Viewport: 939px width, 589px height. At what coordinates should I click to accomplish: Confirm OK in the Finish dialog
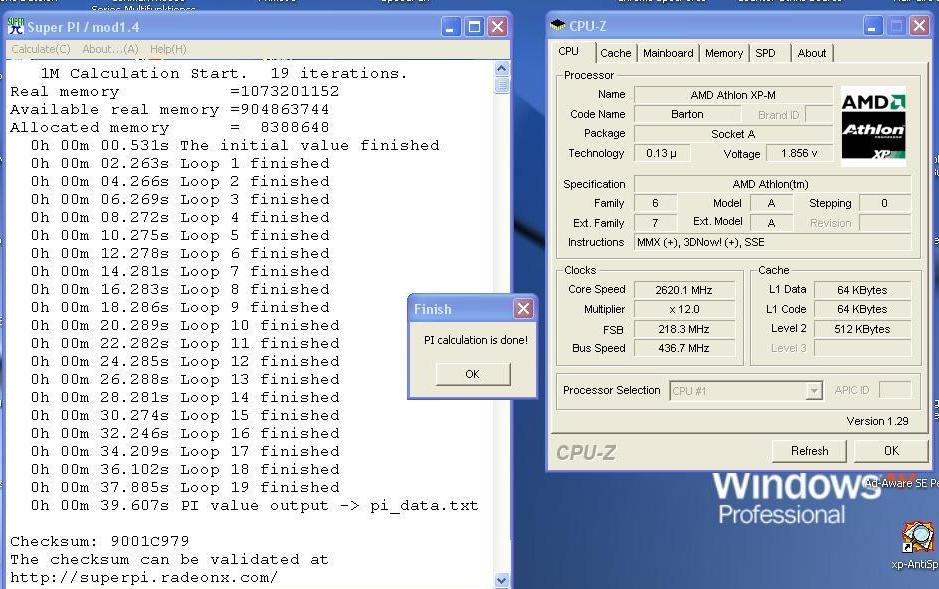click(x=472, y=374)
